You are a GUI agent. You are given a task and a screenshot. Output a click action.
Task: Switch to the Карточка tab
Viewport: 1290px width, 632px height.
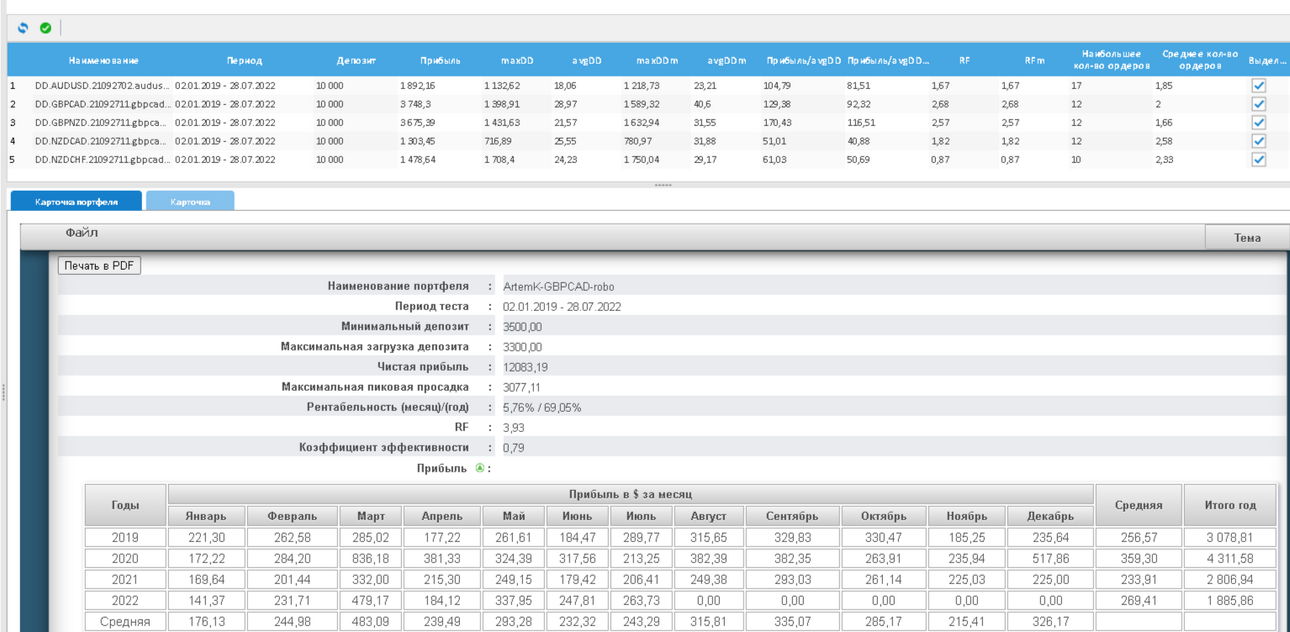tap(190, 201)
